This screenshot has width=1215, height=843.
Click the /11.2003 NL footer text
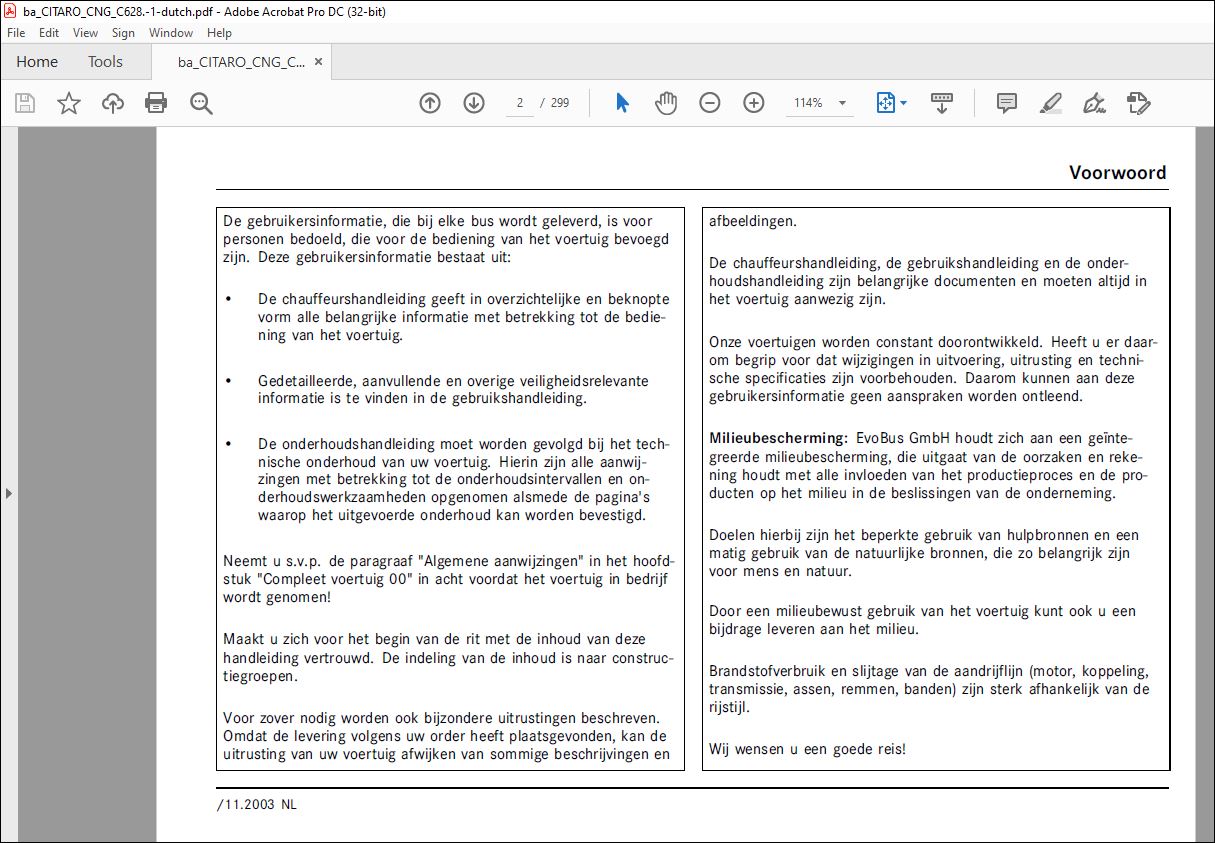click(x=257, y=804)
